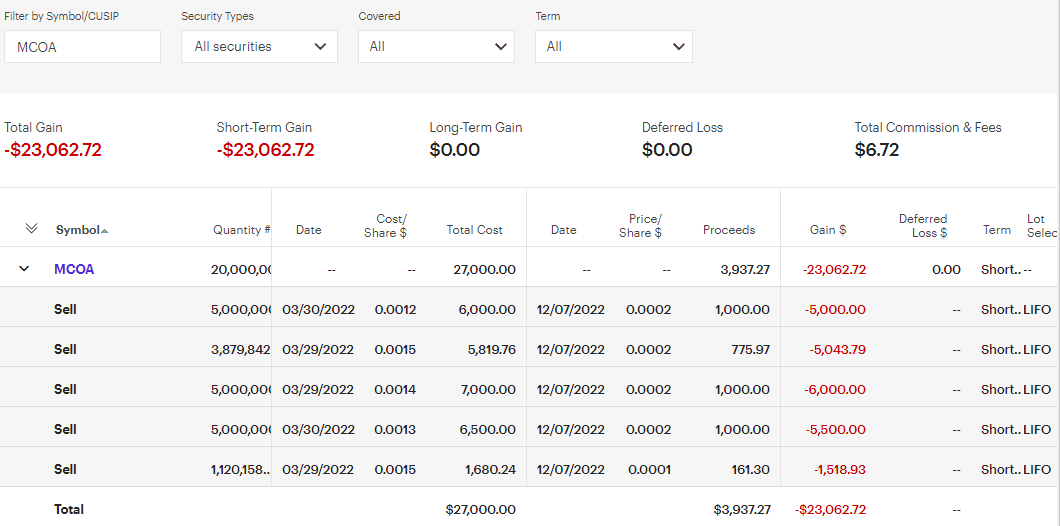Image resolution: width=1060 pixels, height=526 pixels.
Task: Collapse the MCOA row chevron
Action: [x=24, y=268]
